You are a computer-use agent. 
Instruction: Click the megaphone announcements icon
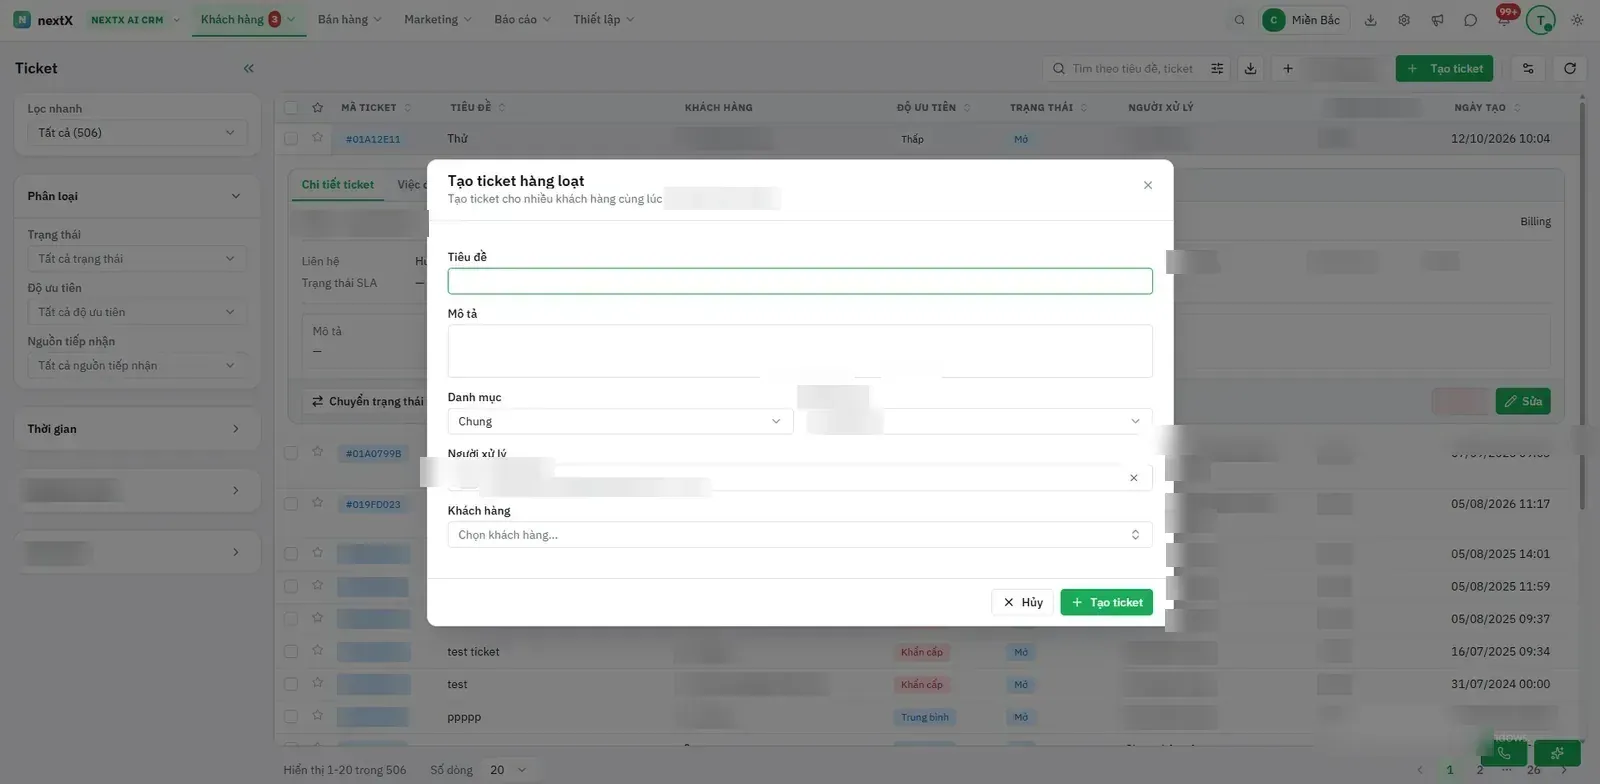coord(1437,20)
